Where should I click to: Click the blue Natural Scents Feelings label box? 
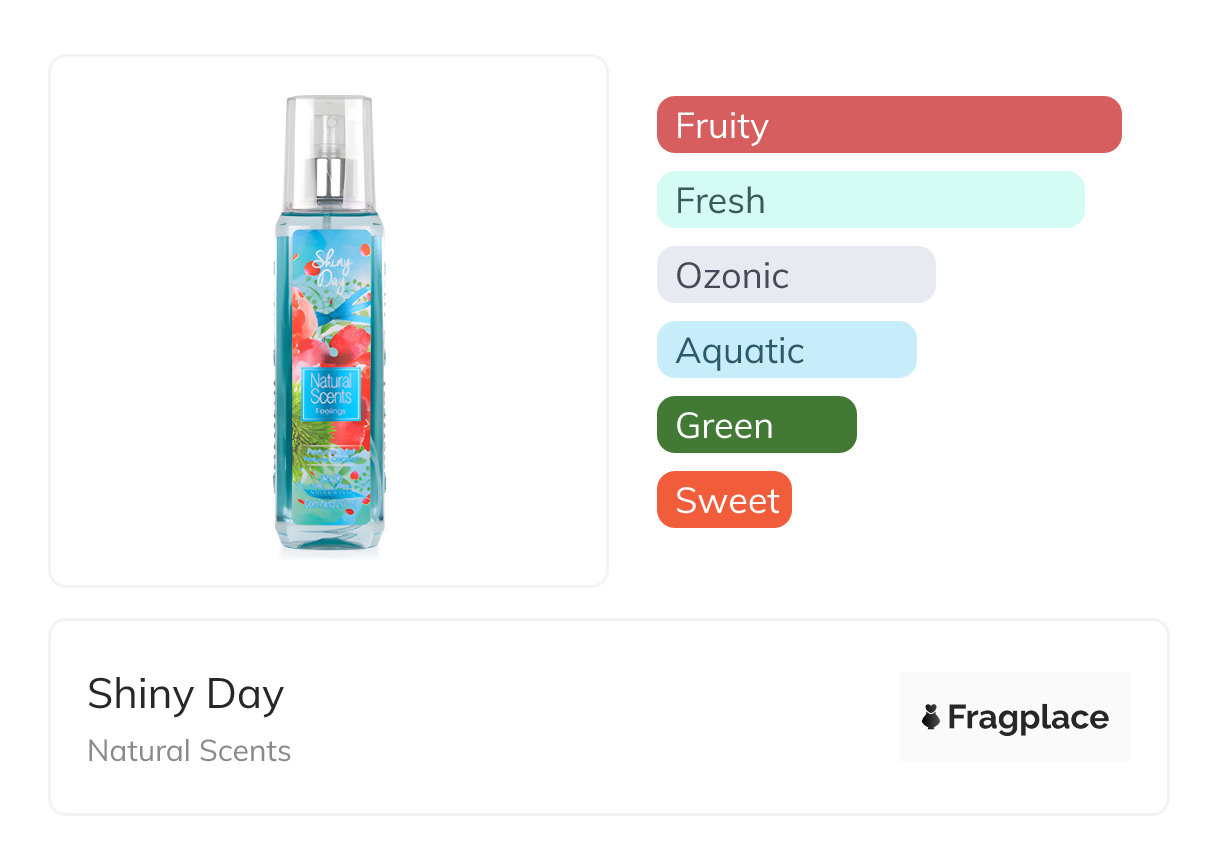click(x=329, y=391)
